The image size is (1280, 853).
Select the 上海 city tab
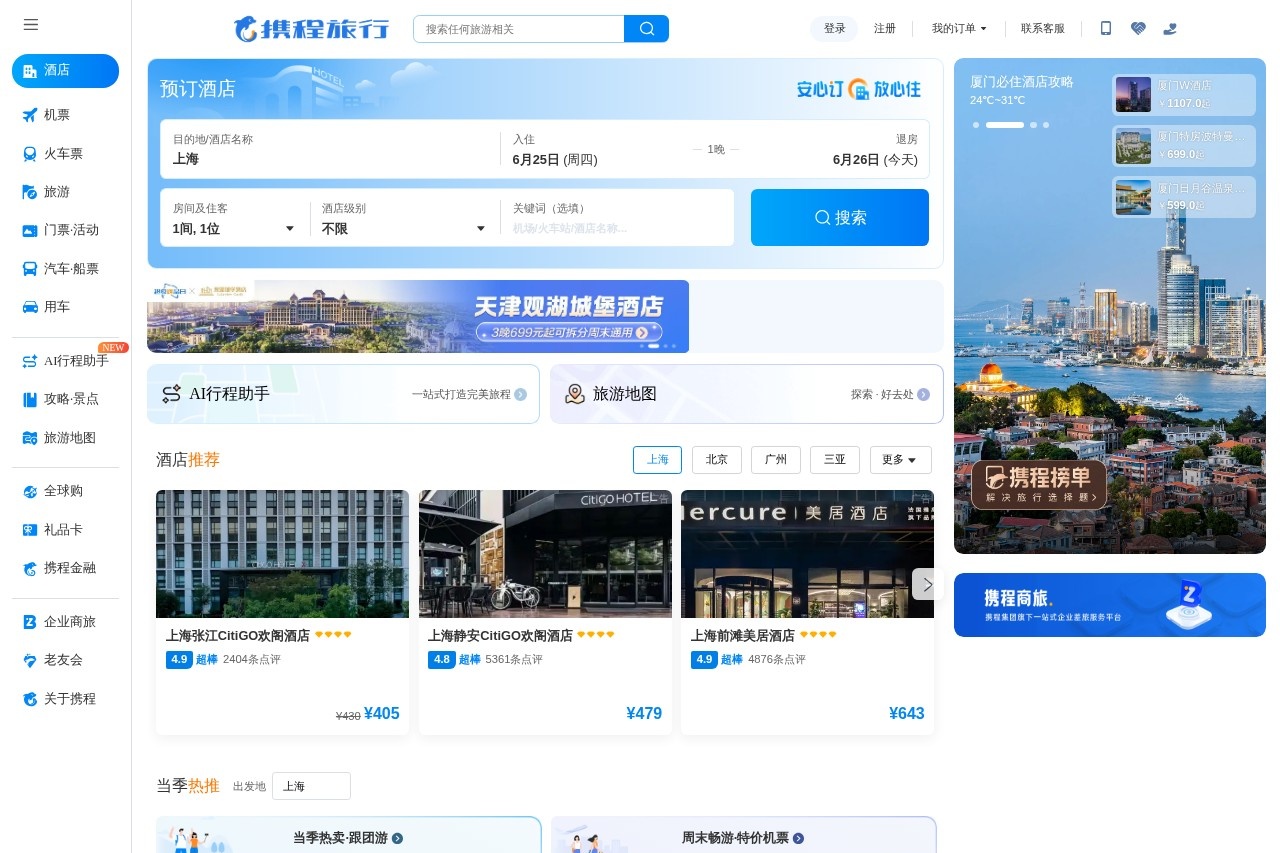pyautogui.click(x=657, y=460)
